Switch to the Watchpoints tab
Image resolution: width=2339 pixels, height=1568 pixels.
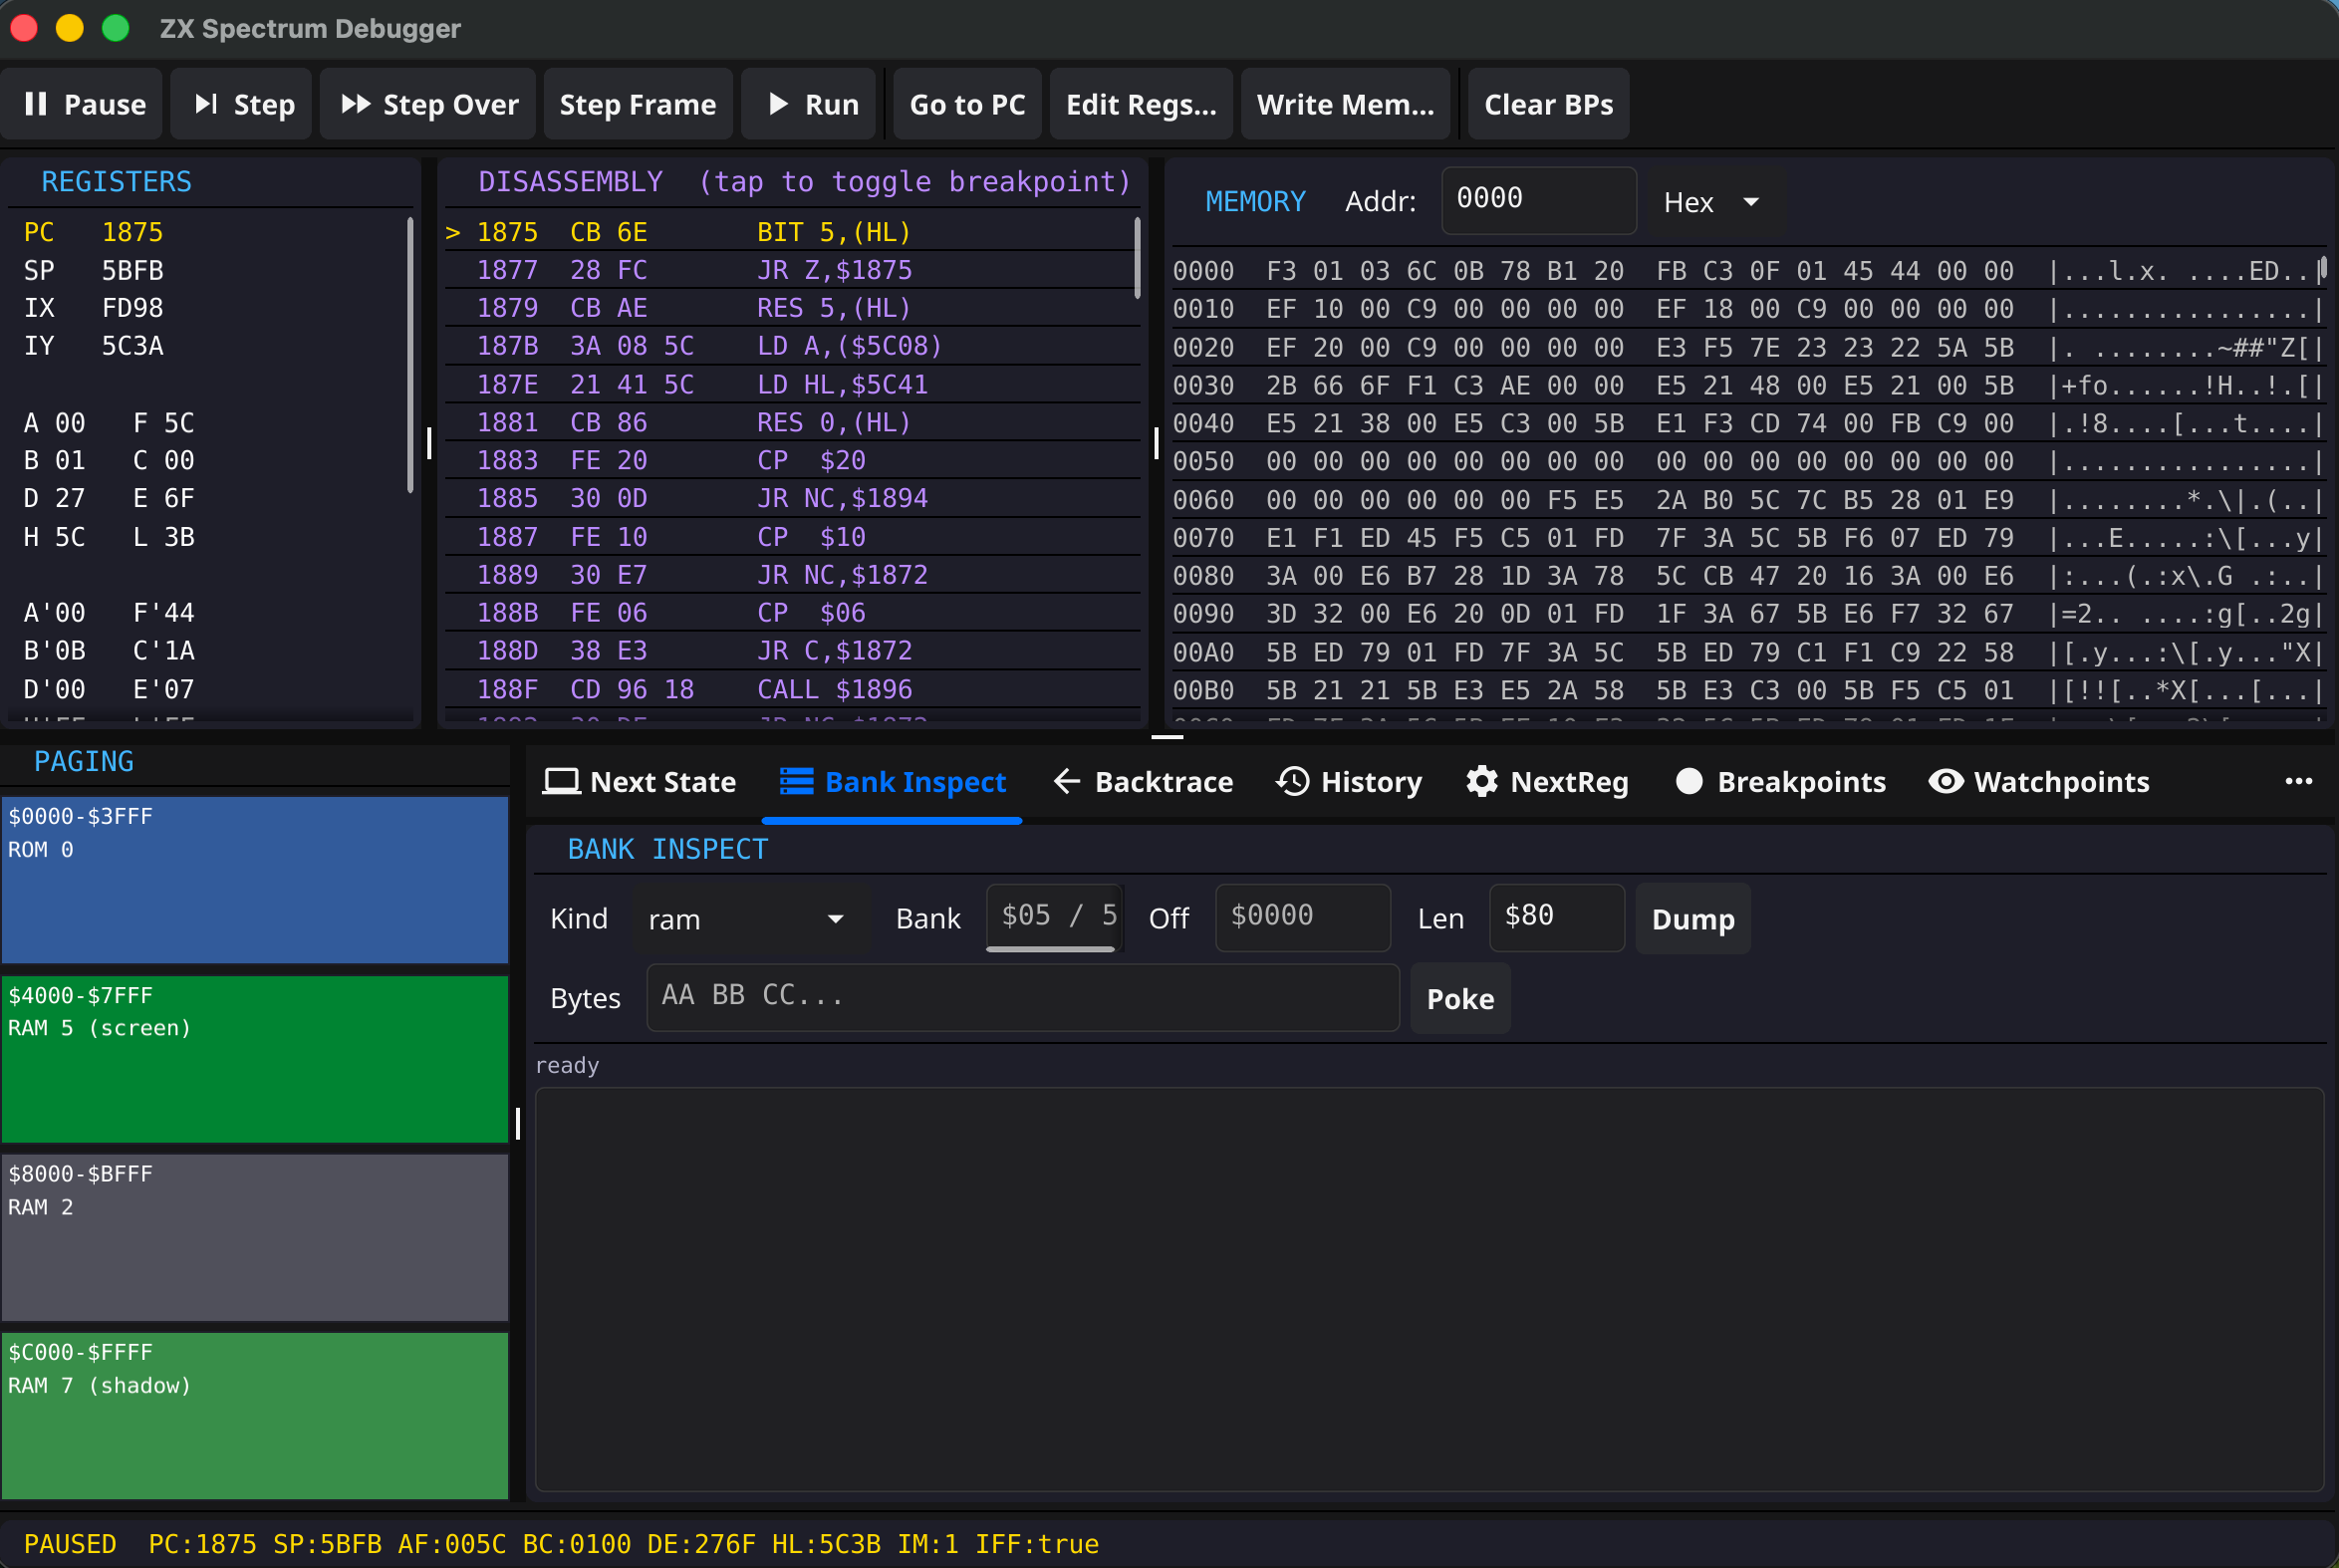point(2039,782)
